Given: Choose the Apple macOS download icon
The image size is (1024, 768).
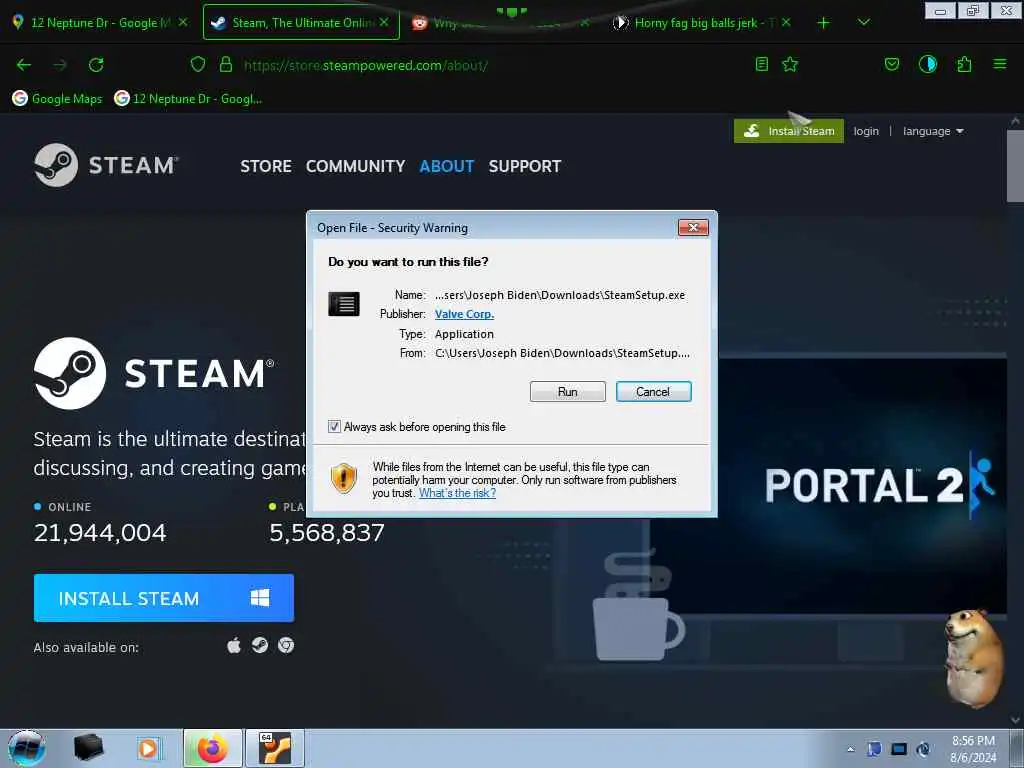Looking at the screenshot, I should (x=234, y=646).
